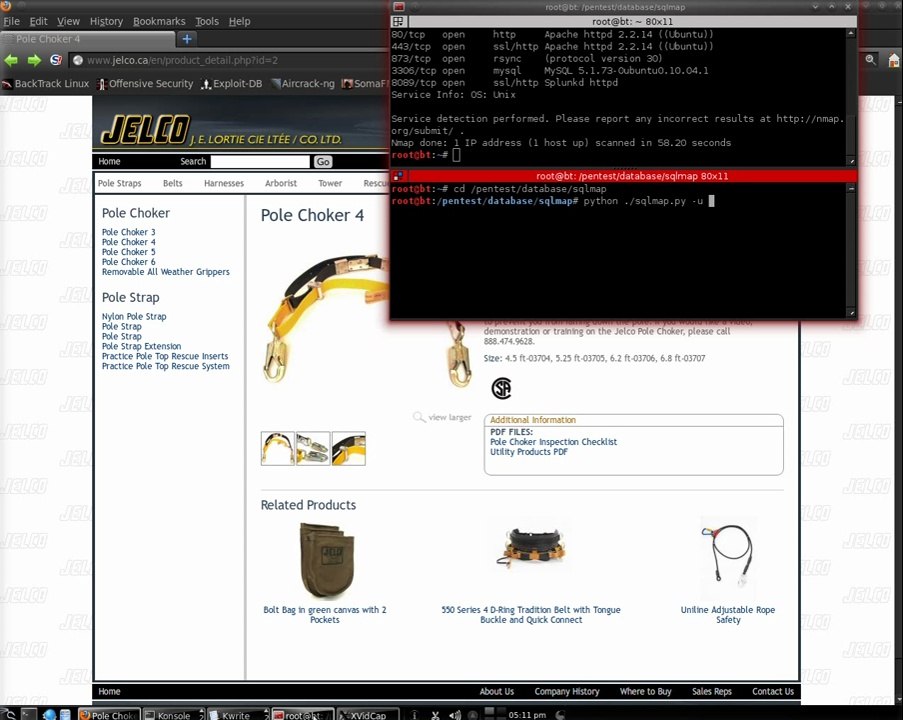
Task: Open Pole Choker Inspection Checklist PDF
Action: pyautogui.click(x=553, y=442)
